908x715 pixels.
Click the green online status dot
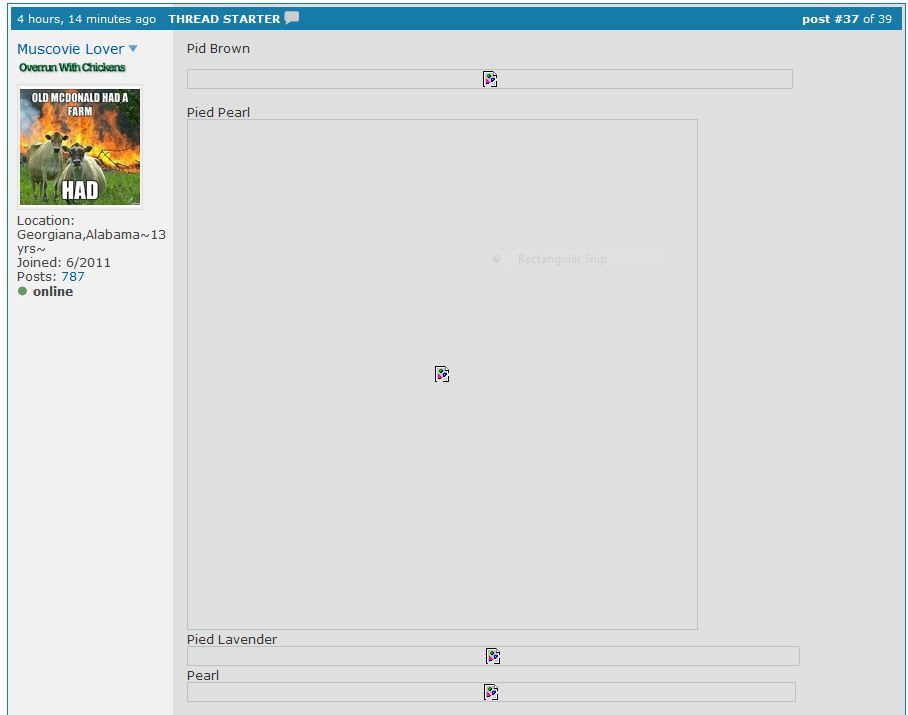[23, 292]
